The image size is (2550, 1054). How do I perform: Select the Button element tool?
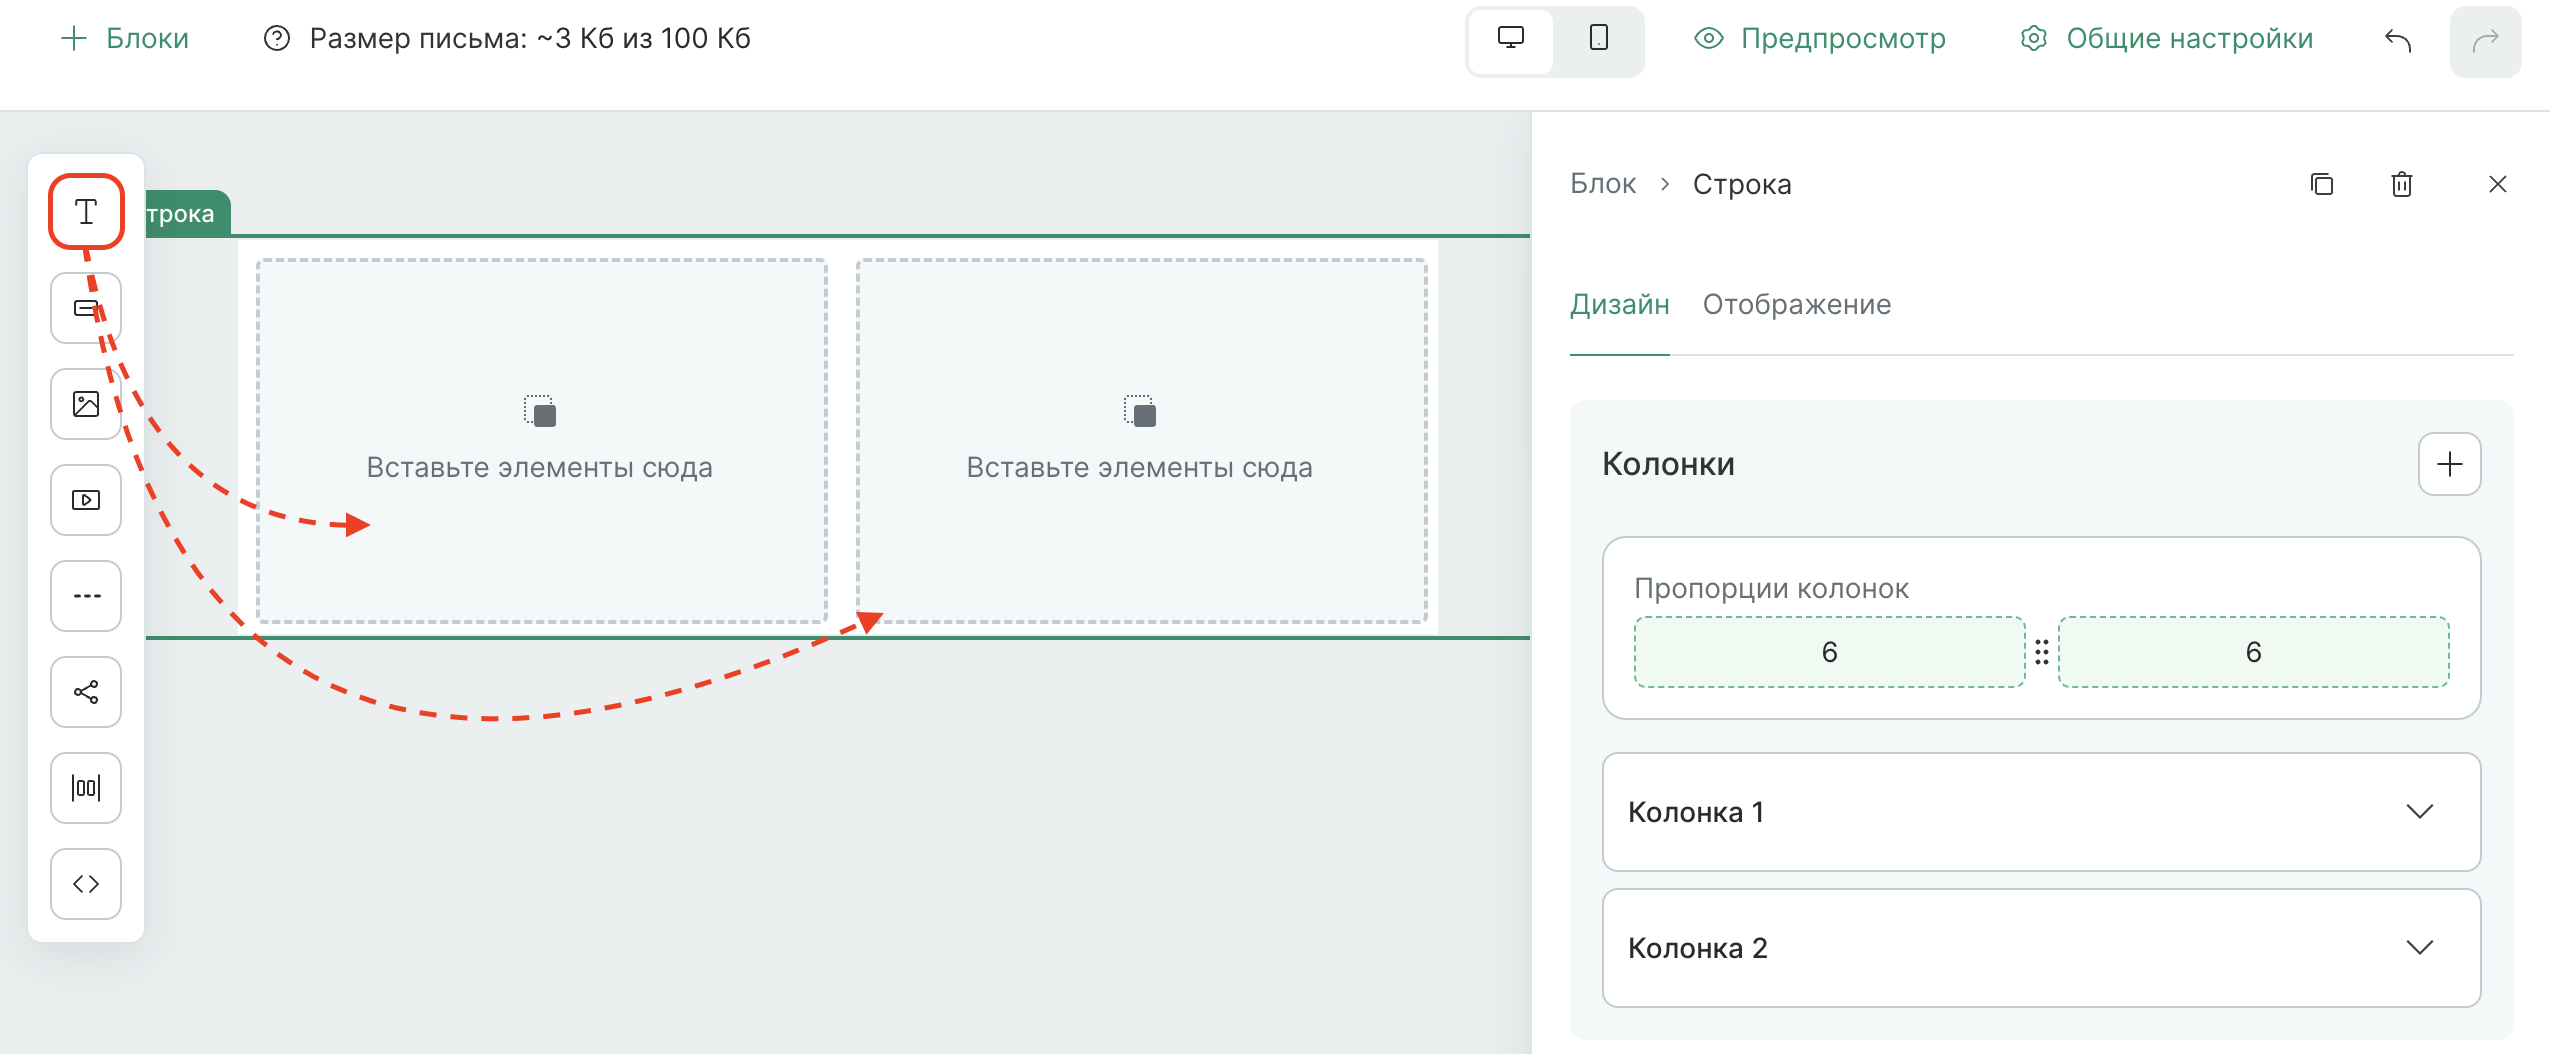[x=86, y=308]
